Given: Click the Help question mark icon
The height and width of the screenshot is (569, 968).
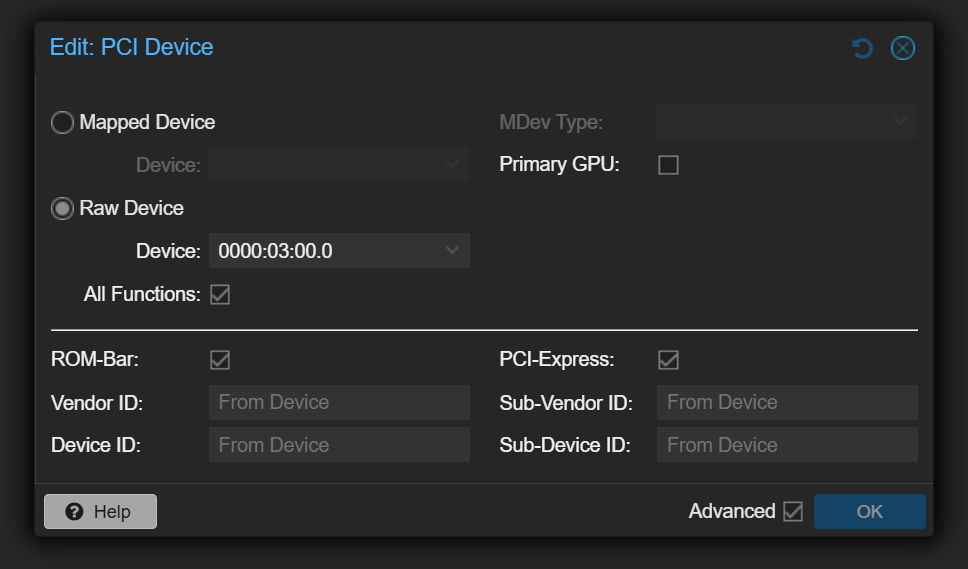Looking at the screenshot, I should coord(73,512).
